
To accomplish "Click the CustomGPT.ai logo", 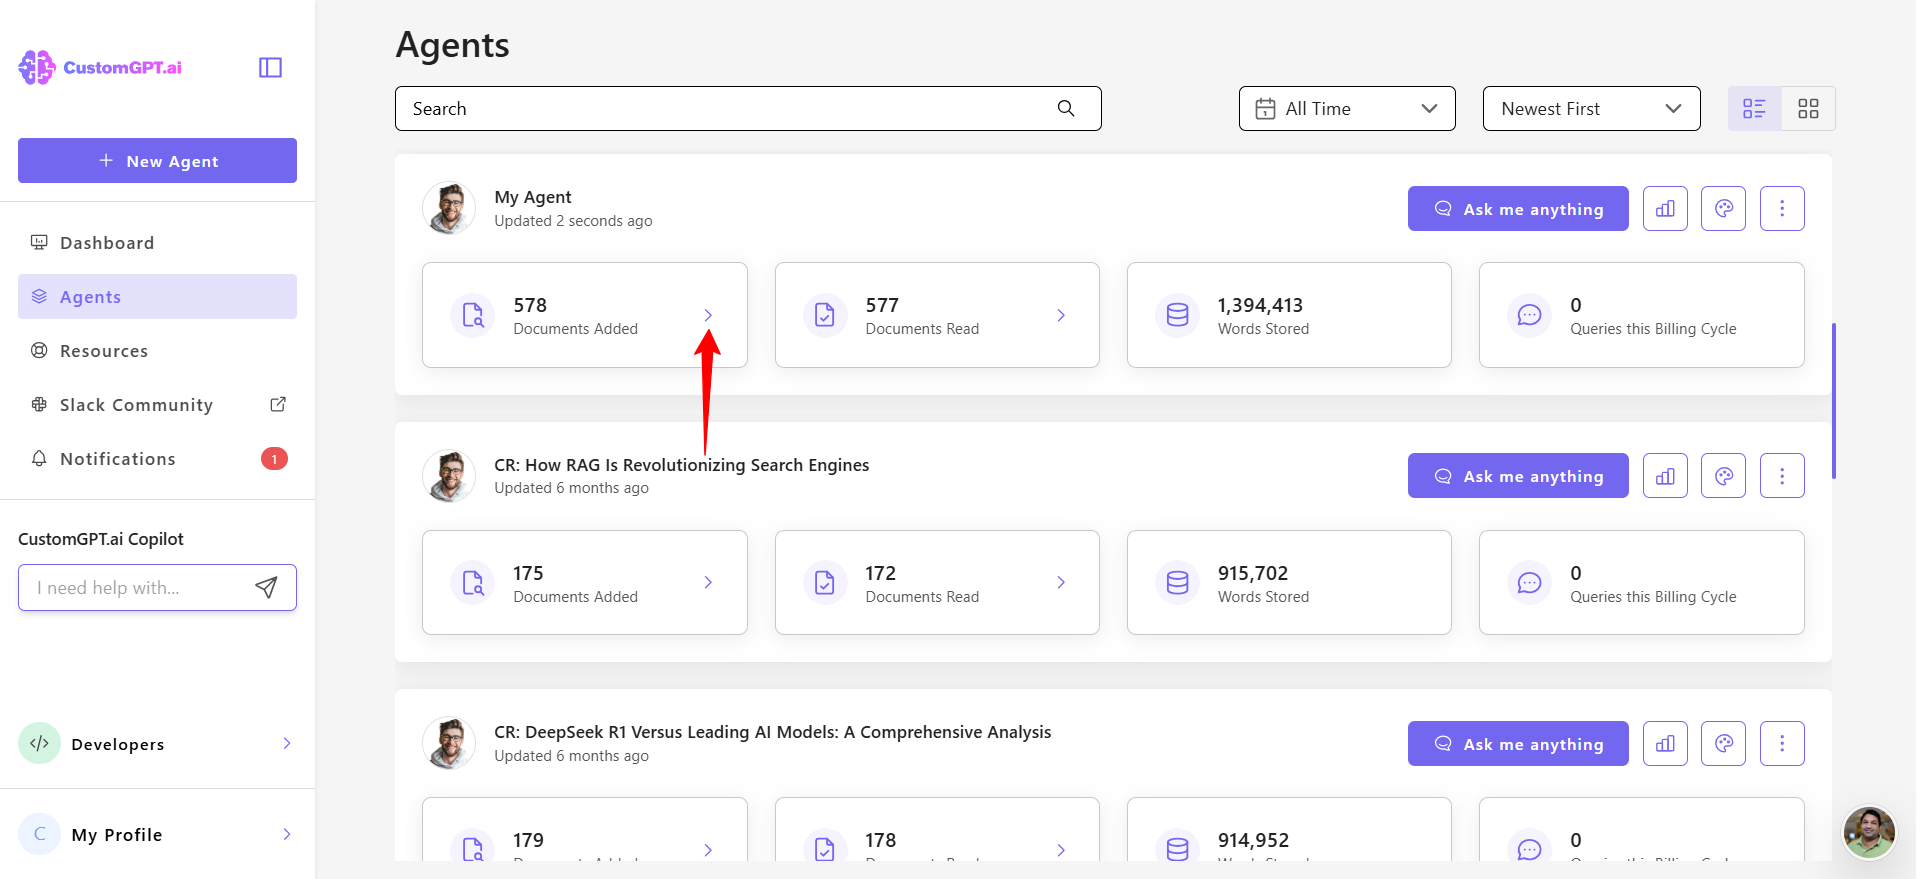I will (x=100, y=67).
